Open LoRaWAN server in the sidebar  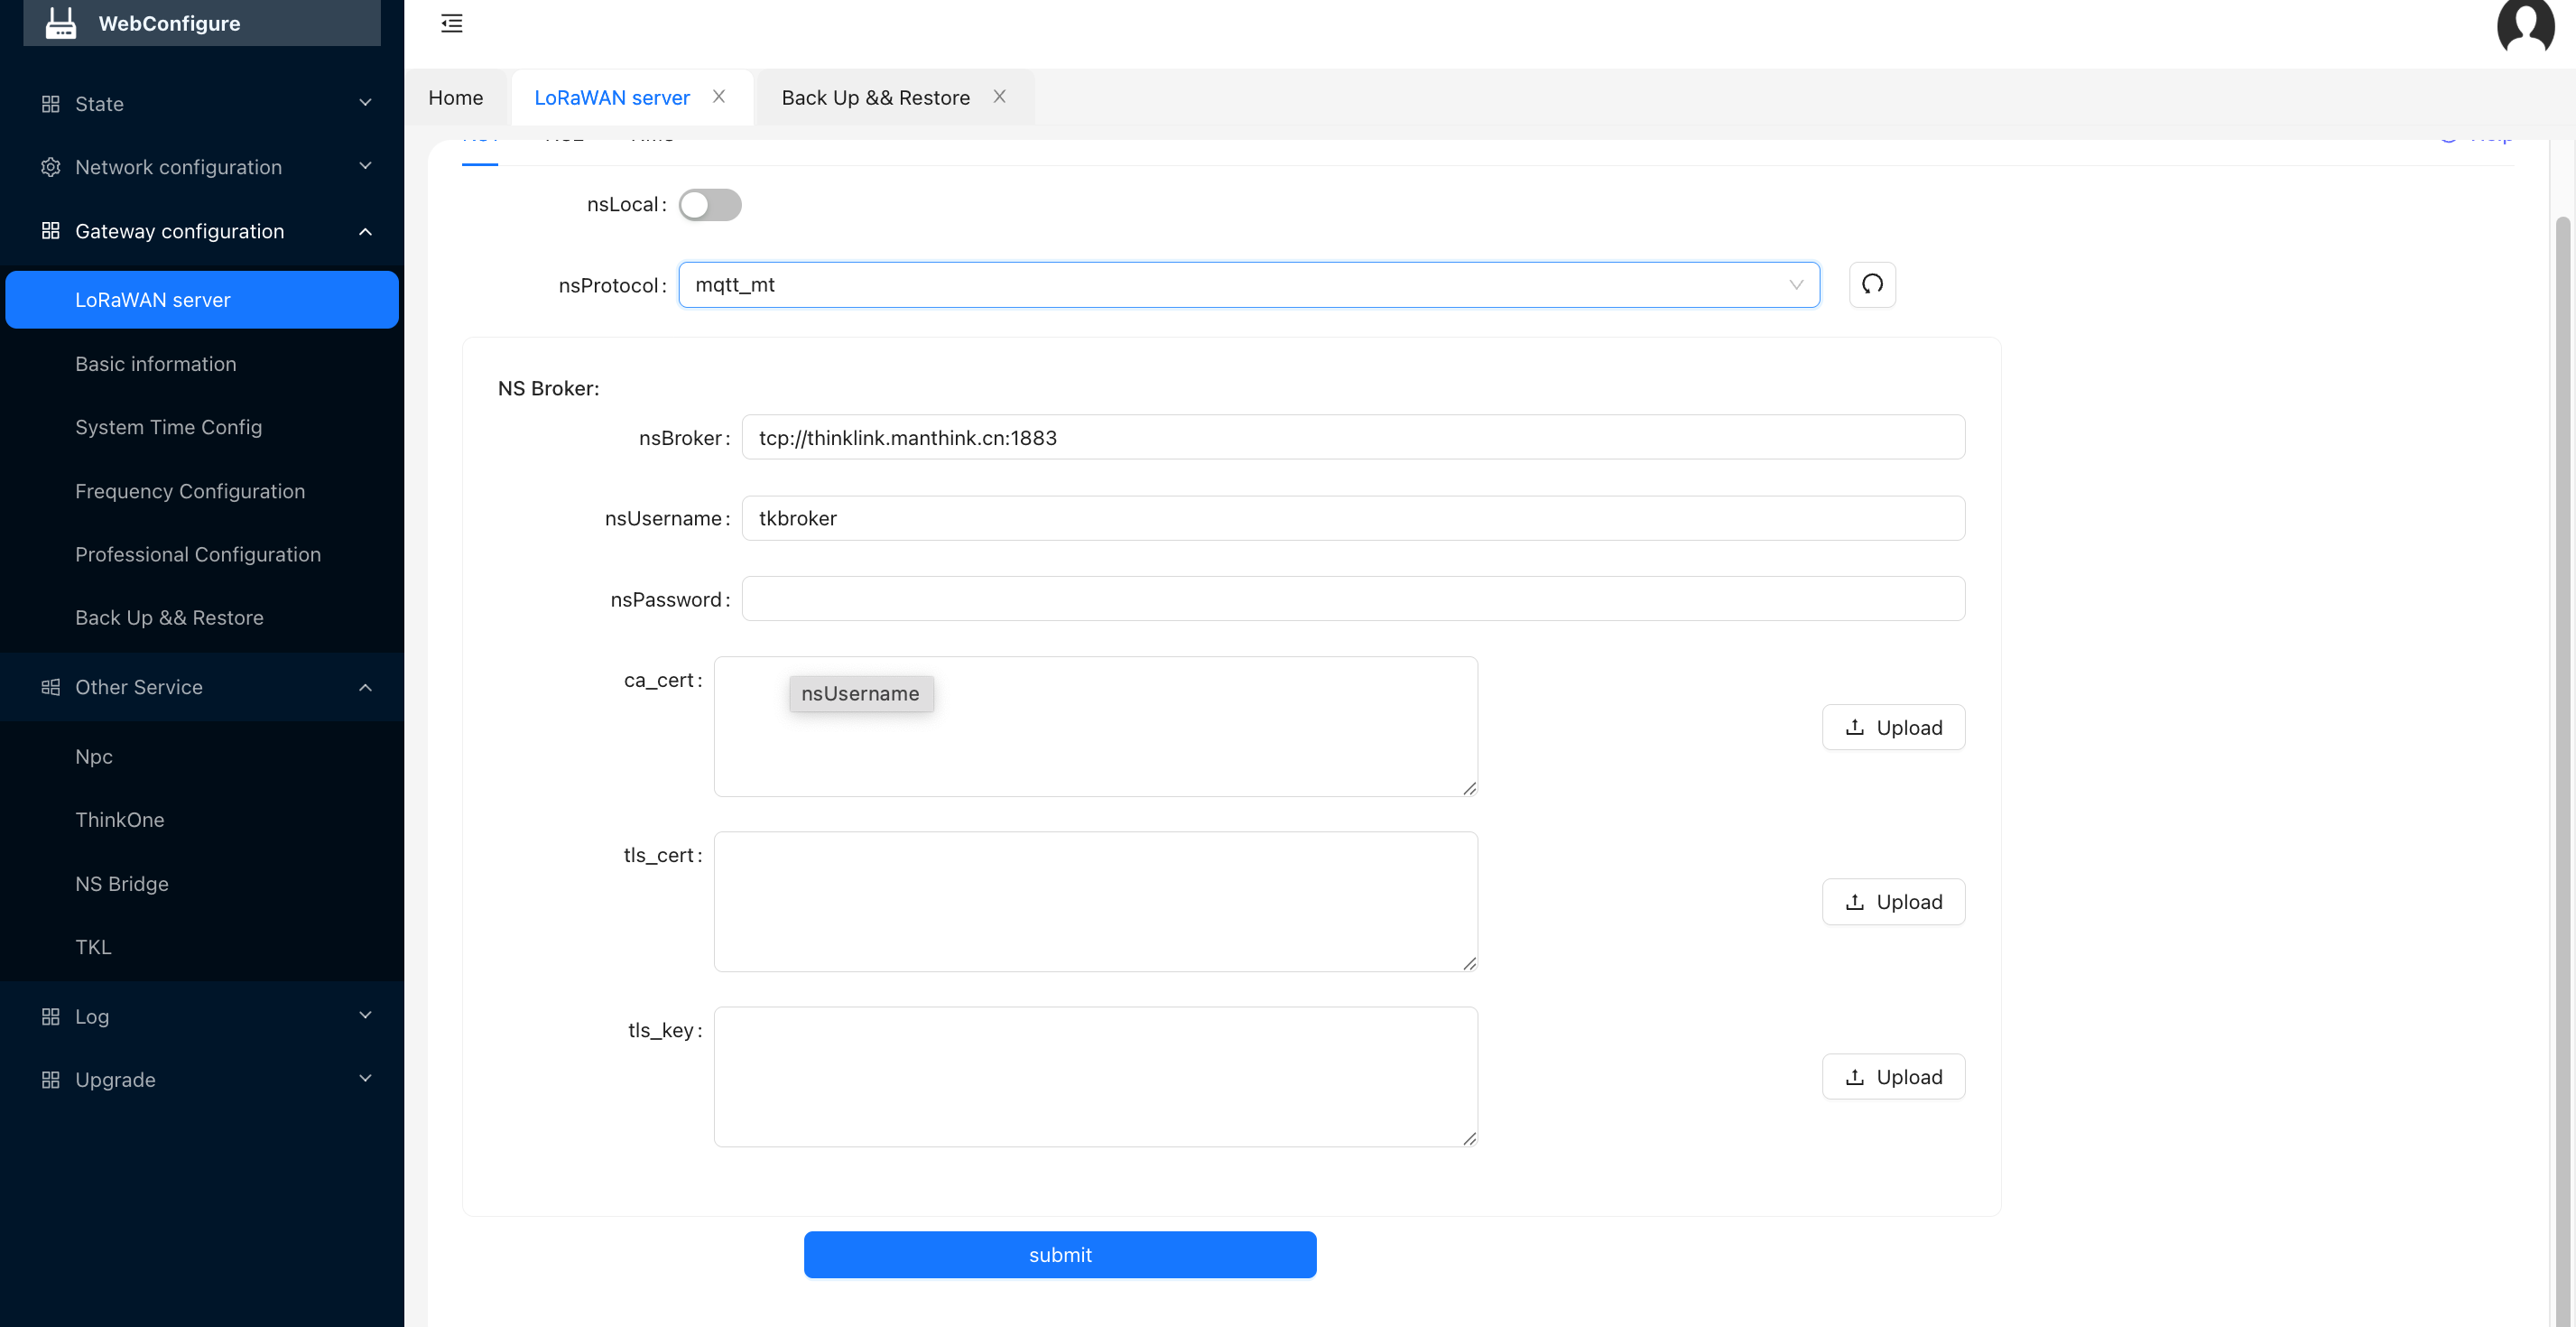coord(202,300)
